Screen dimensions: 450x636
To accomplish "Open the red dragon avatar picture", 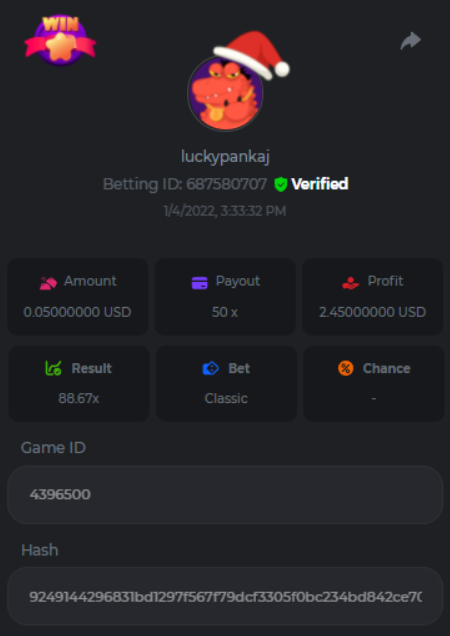I will [225, 94].
